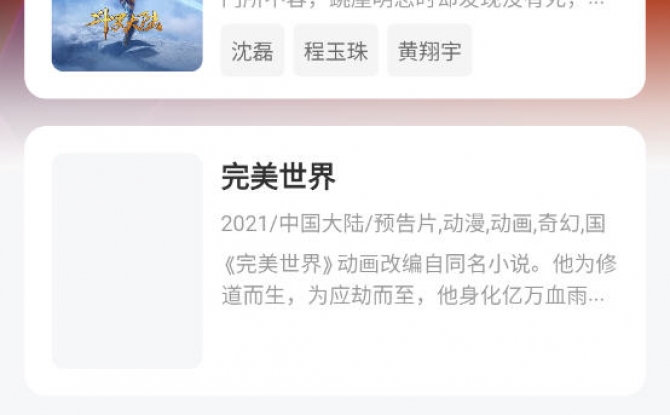Screen dimensions: 670x415
Task: Click the blank area right of 黄翔宇 tag
Action: click(x=555, y=51)
